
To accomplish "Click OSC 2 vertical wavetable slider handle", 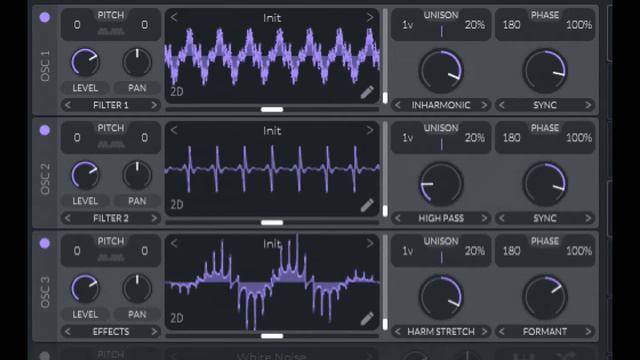I will [x=385, y=211].
